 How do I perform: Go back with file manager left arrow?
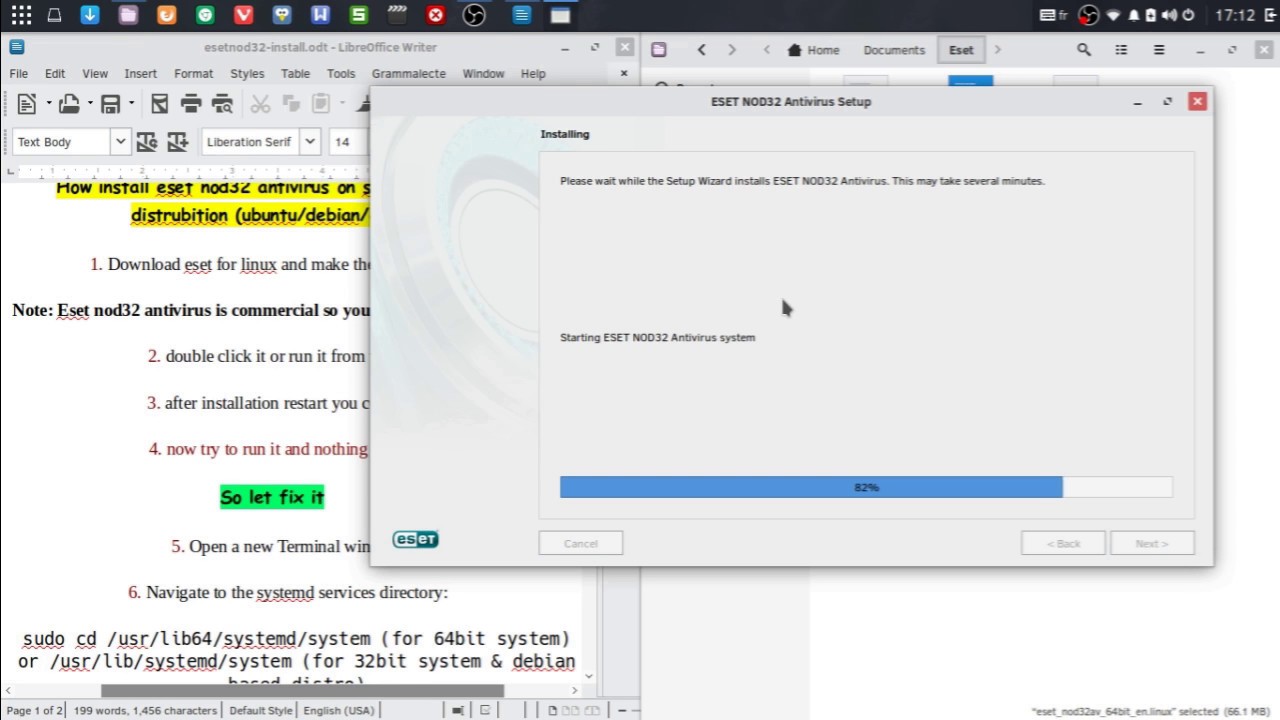(701, 49)
